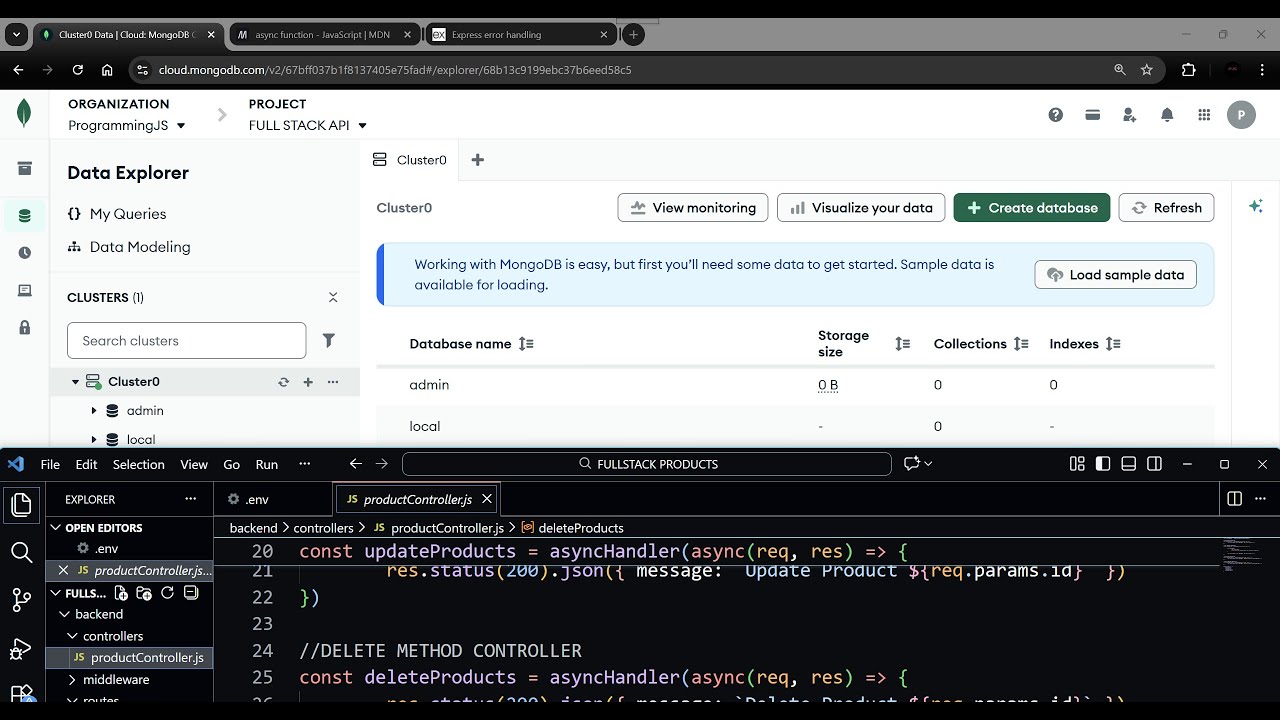Screen dimensions: 1280x720
Task: Expand the local database in sidebar
Action: pyautogui.click(x=94, y=440)
